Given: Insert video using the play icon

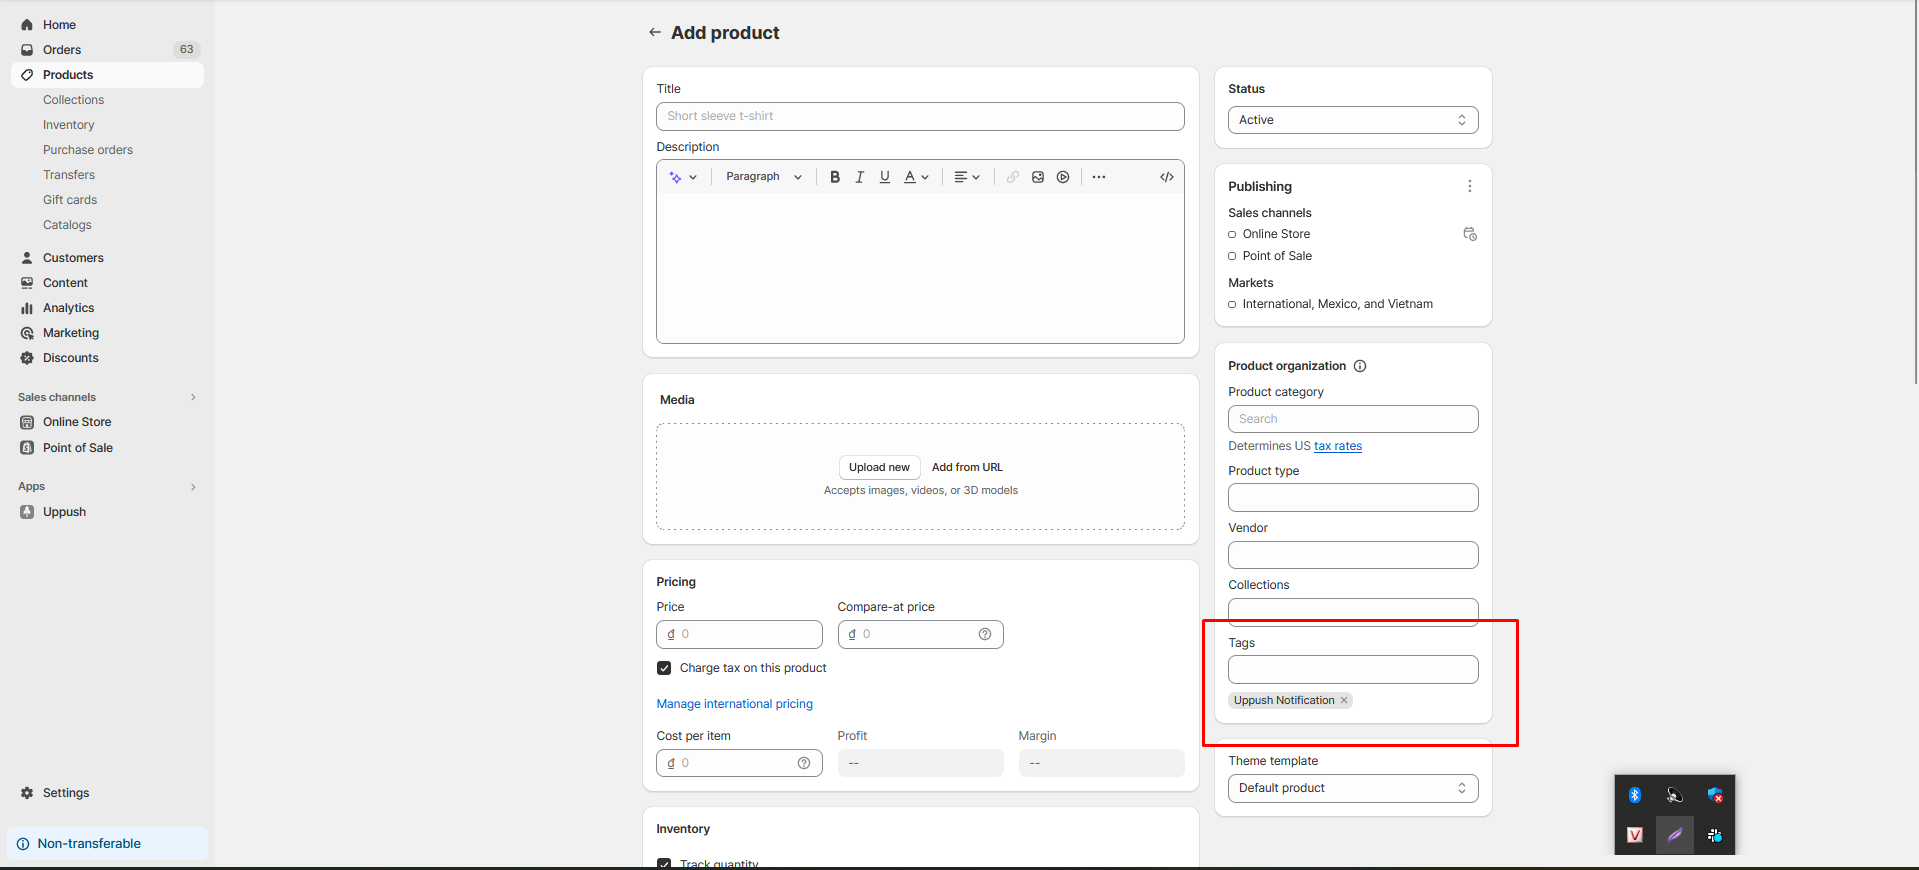Looking at the screenshot, I should click(x=1063, y=177).
